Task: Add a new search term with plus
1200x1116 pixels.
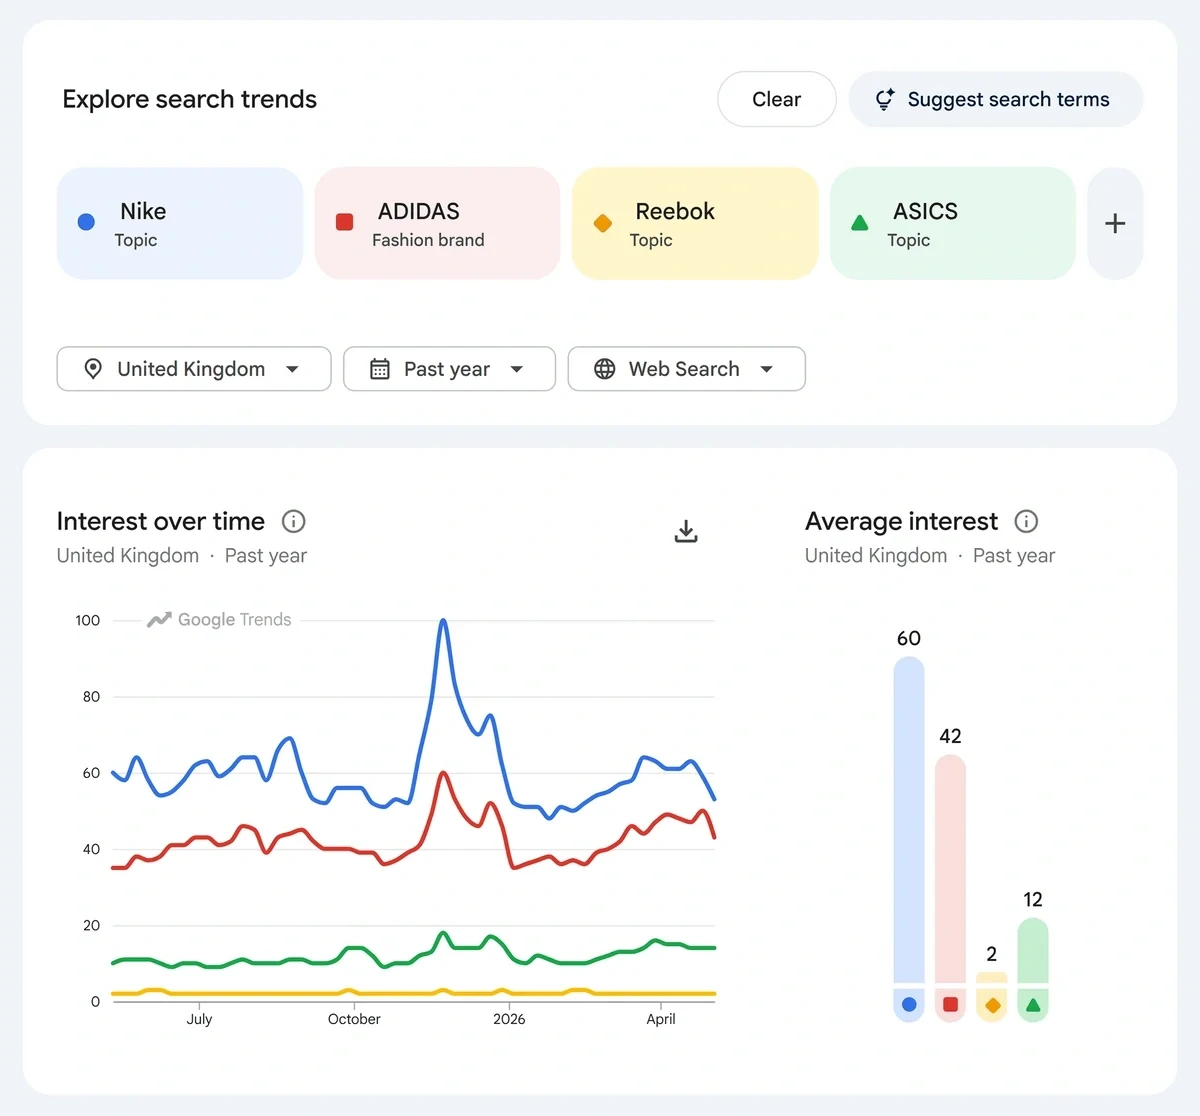Action: 1115,223
